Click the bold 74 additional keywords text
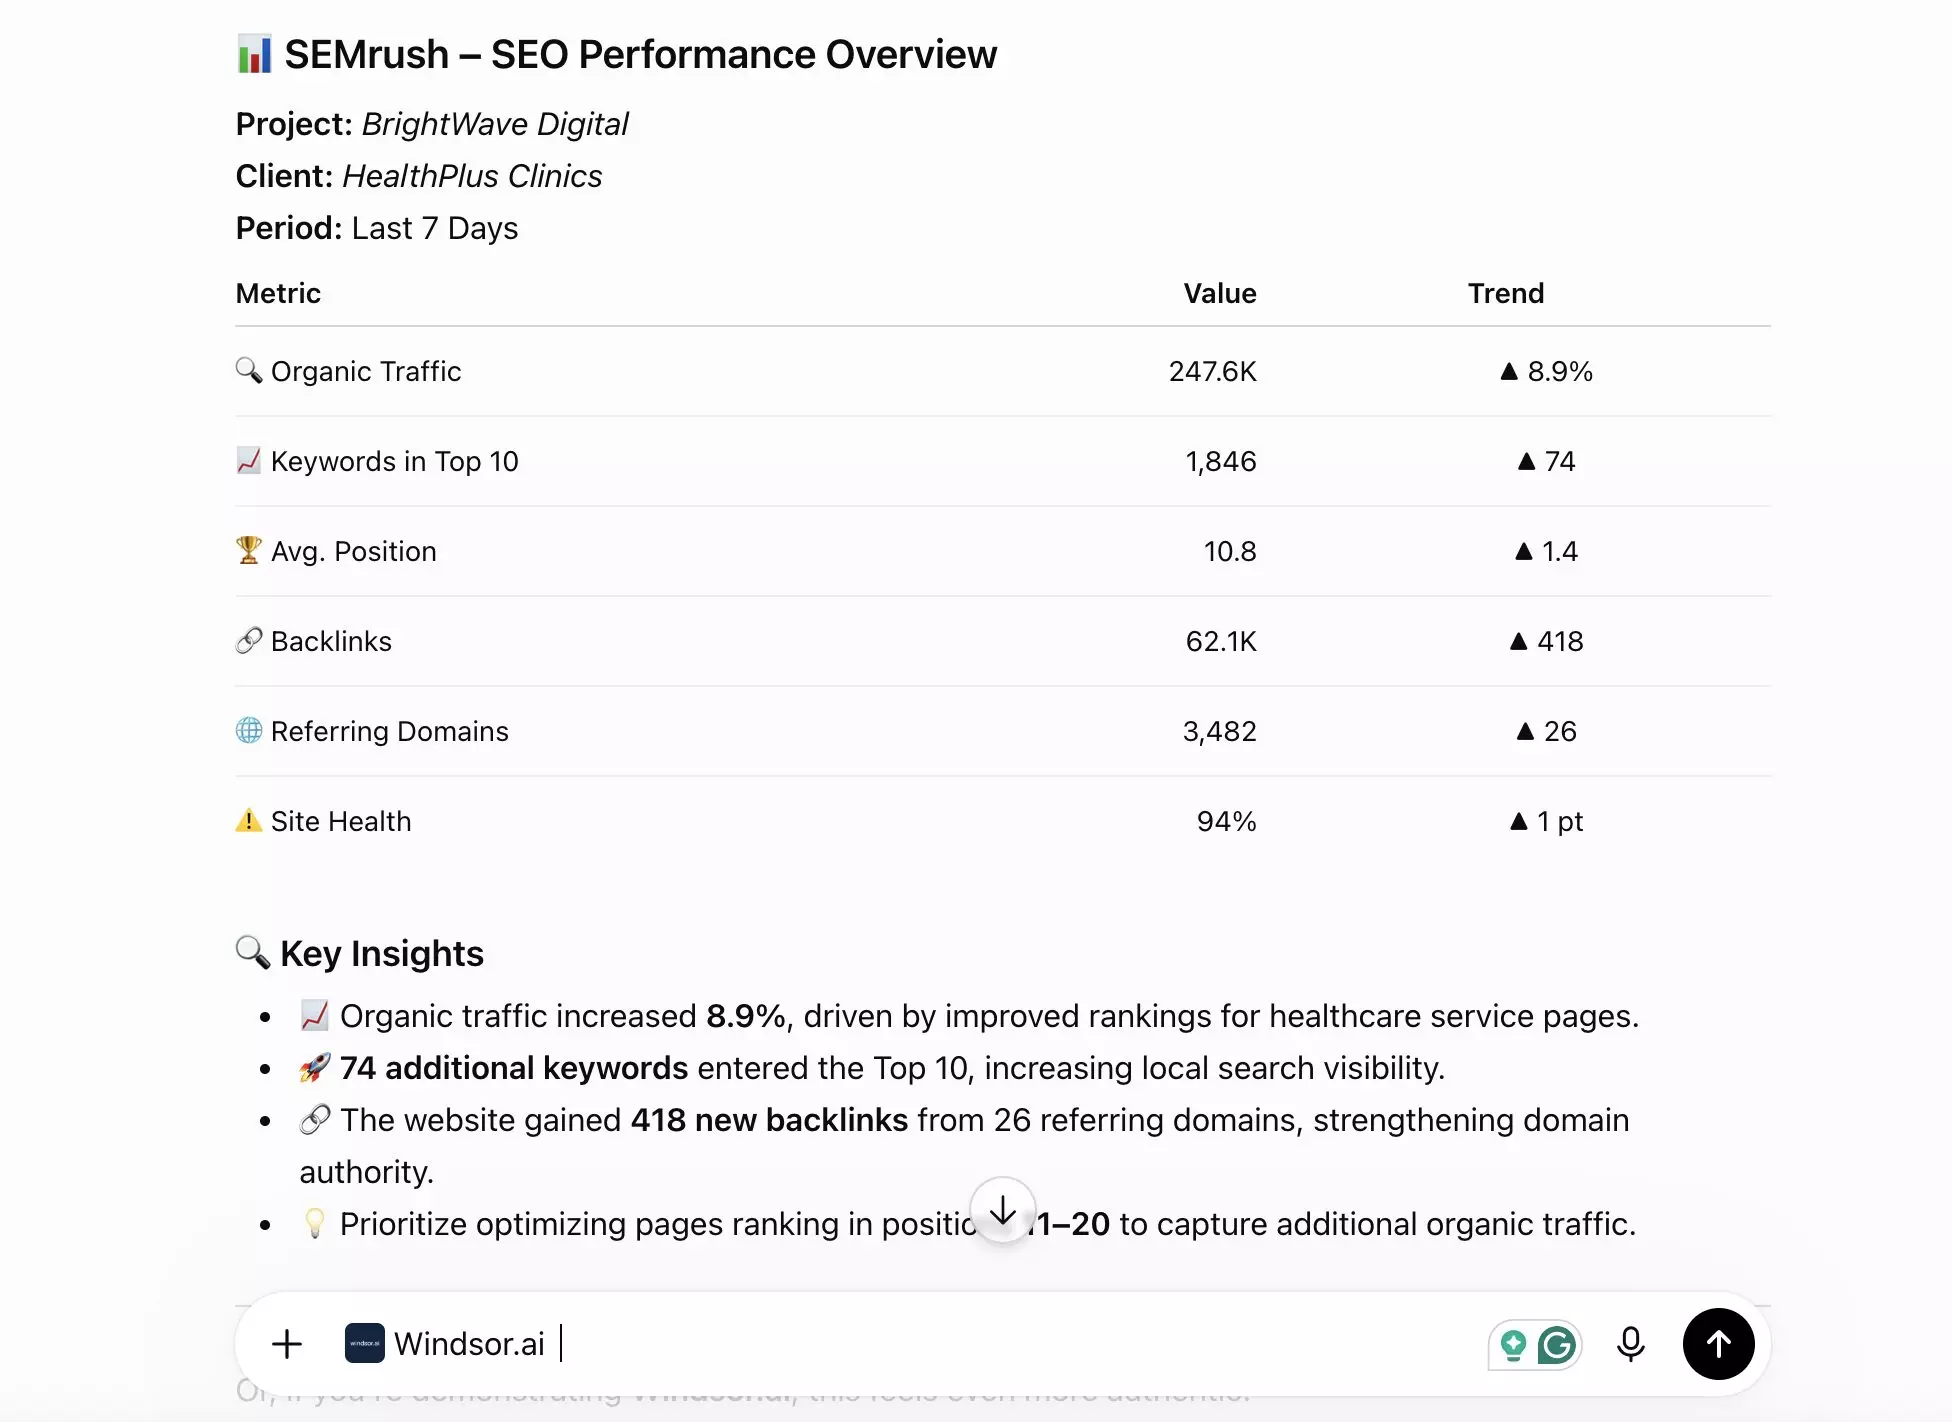This screenshot has height=1422, width=1952. (x=514, y=1068)
